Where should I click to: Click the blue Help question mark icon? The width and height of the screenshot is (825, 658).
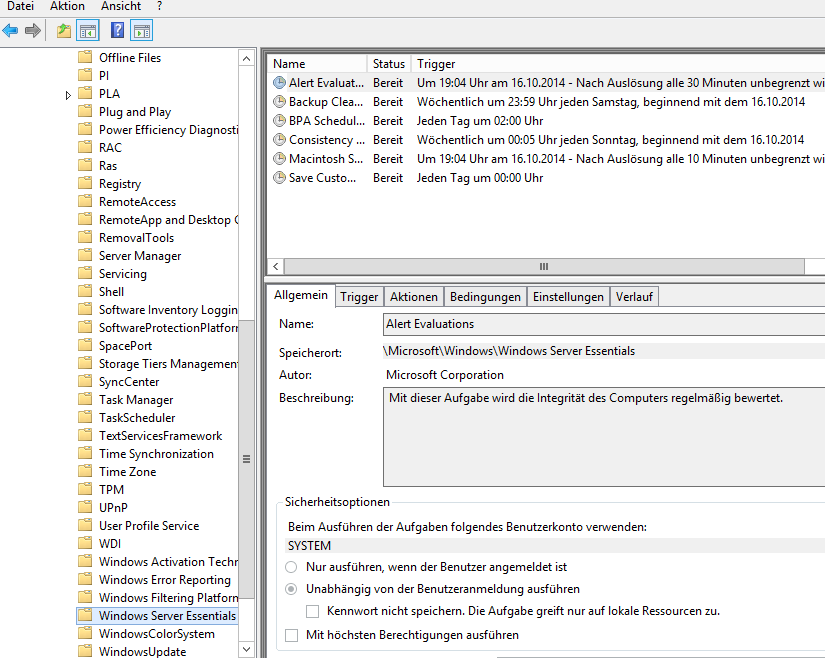tap(118, 30)
